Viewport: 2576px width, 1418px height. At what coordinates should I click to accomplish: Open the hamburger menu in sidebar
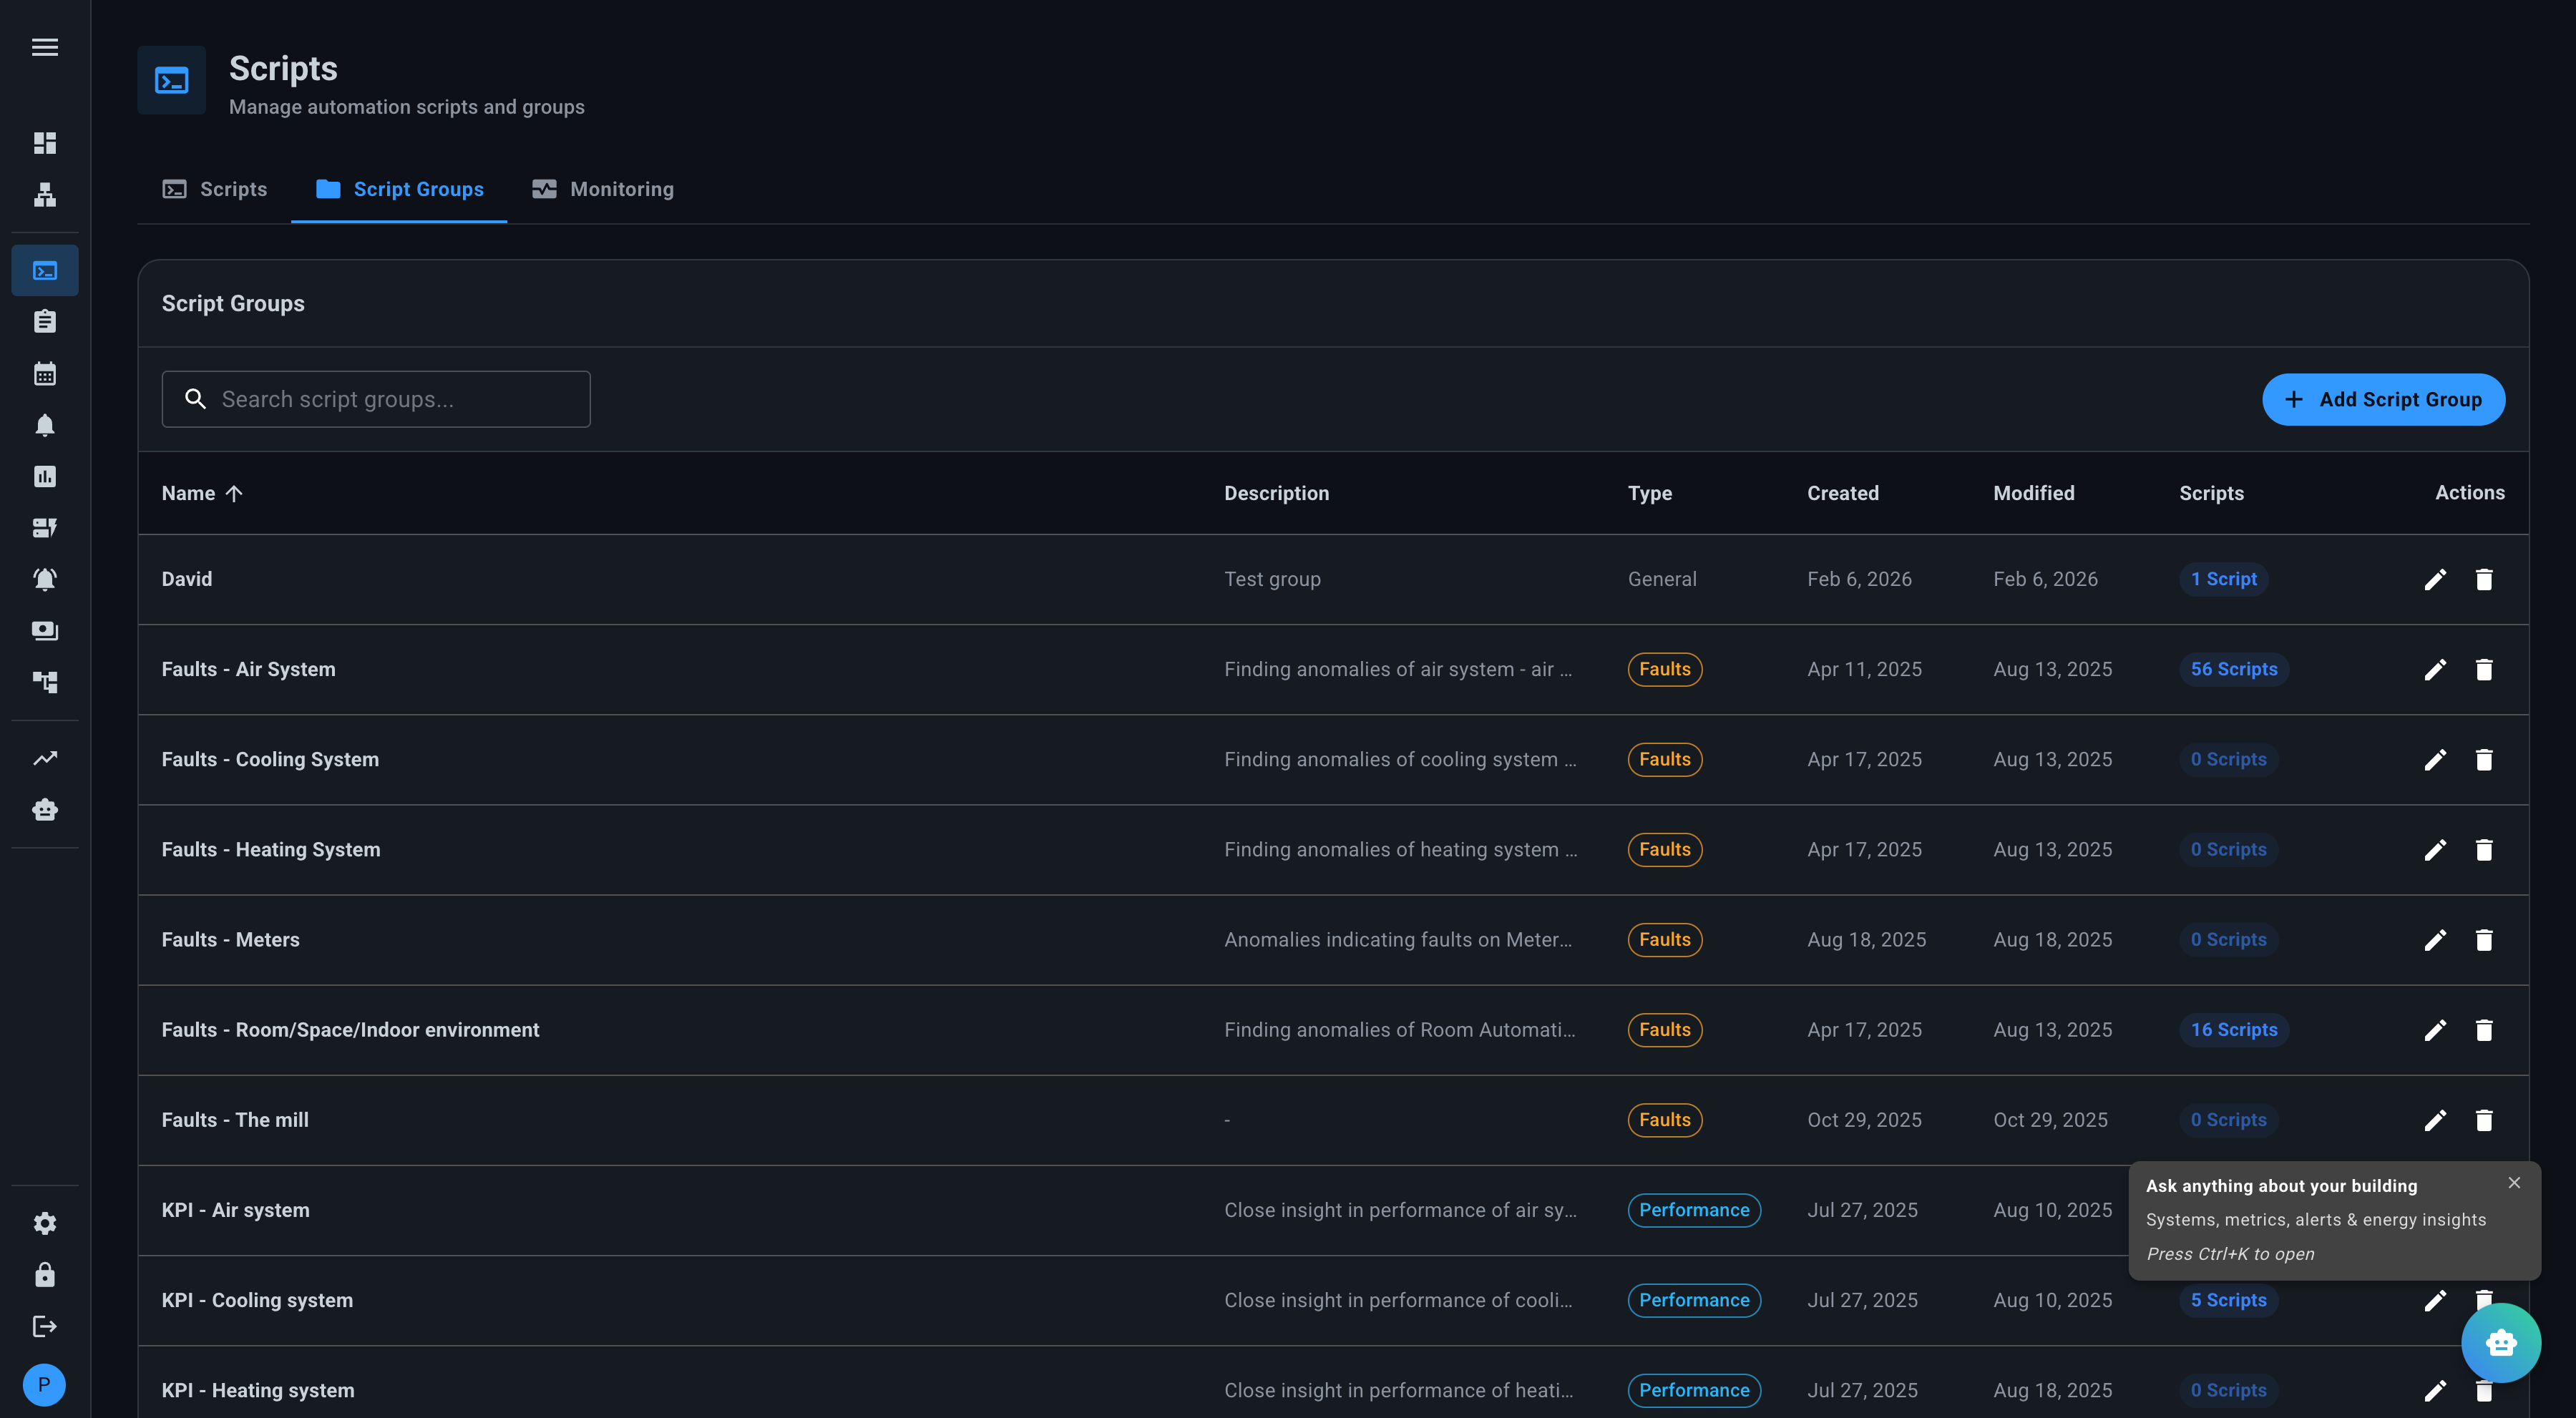pos(45,47)
